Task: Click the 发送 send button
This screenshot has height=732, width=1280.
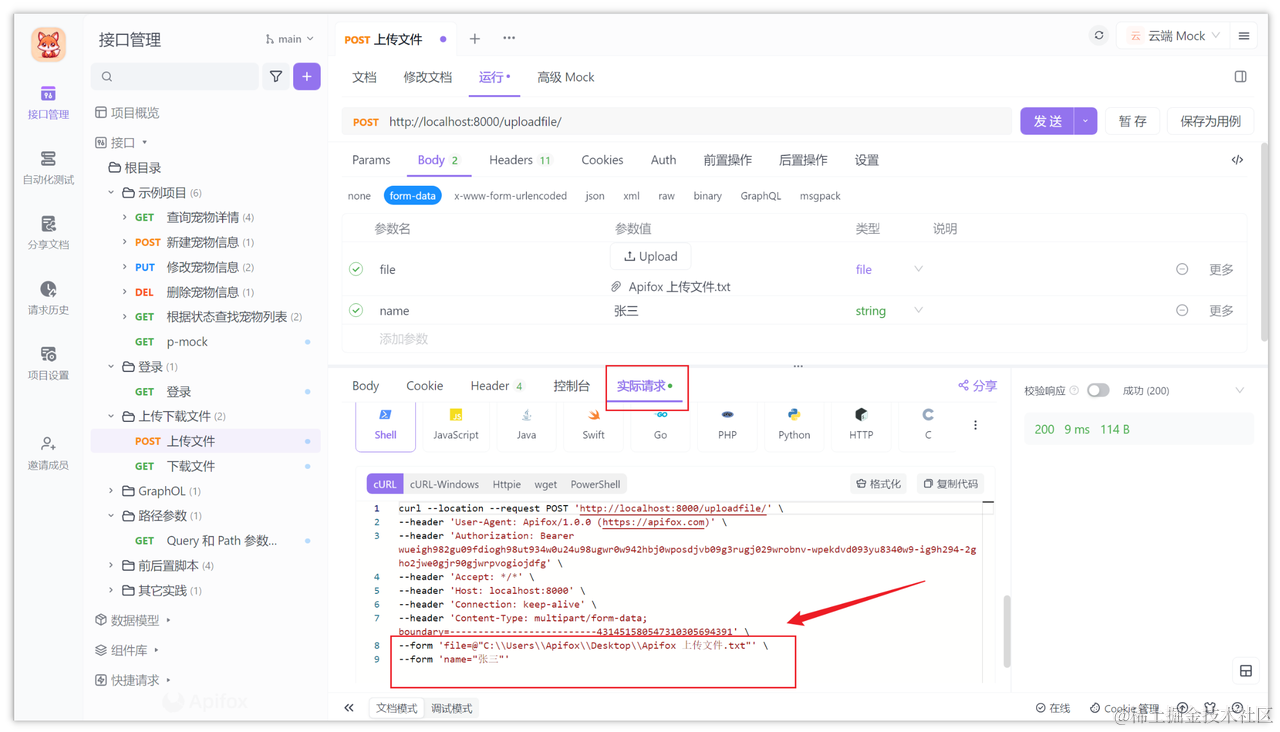Action: [x=1047, y=120]
